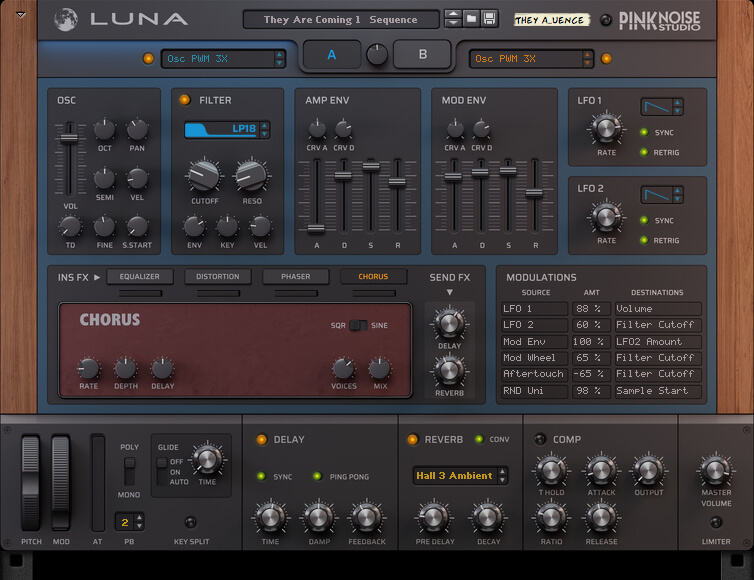Click the KEY SPLIT button

pos(191,522)
